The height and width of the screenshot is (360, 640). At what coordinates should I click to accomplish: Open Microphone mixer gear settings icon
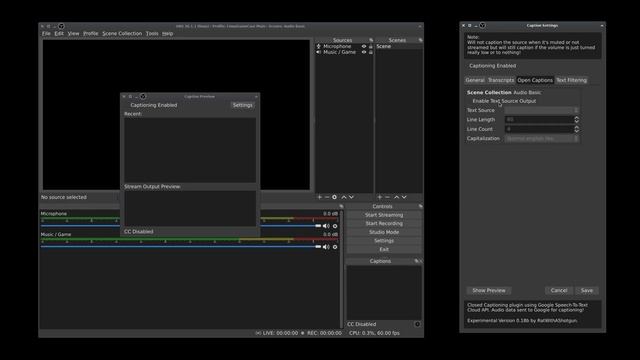tap(335, 226)
